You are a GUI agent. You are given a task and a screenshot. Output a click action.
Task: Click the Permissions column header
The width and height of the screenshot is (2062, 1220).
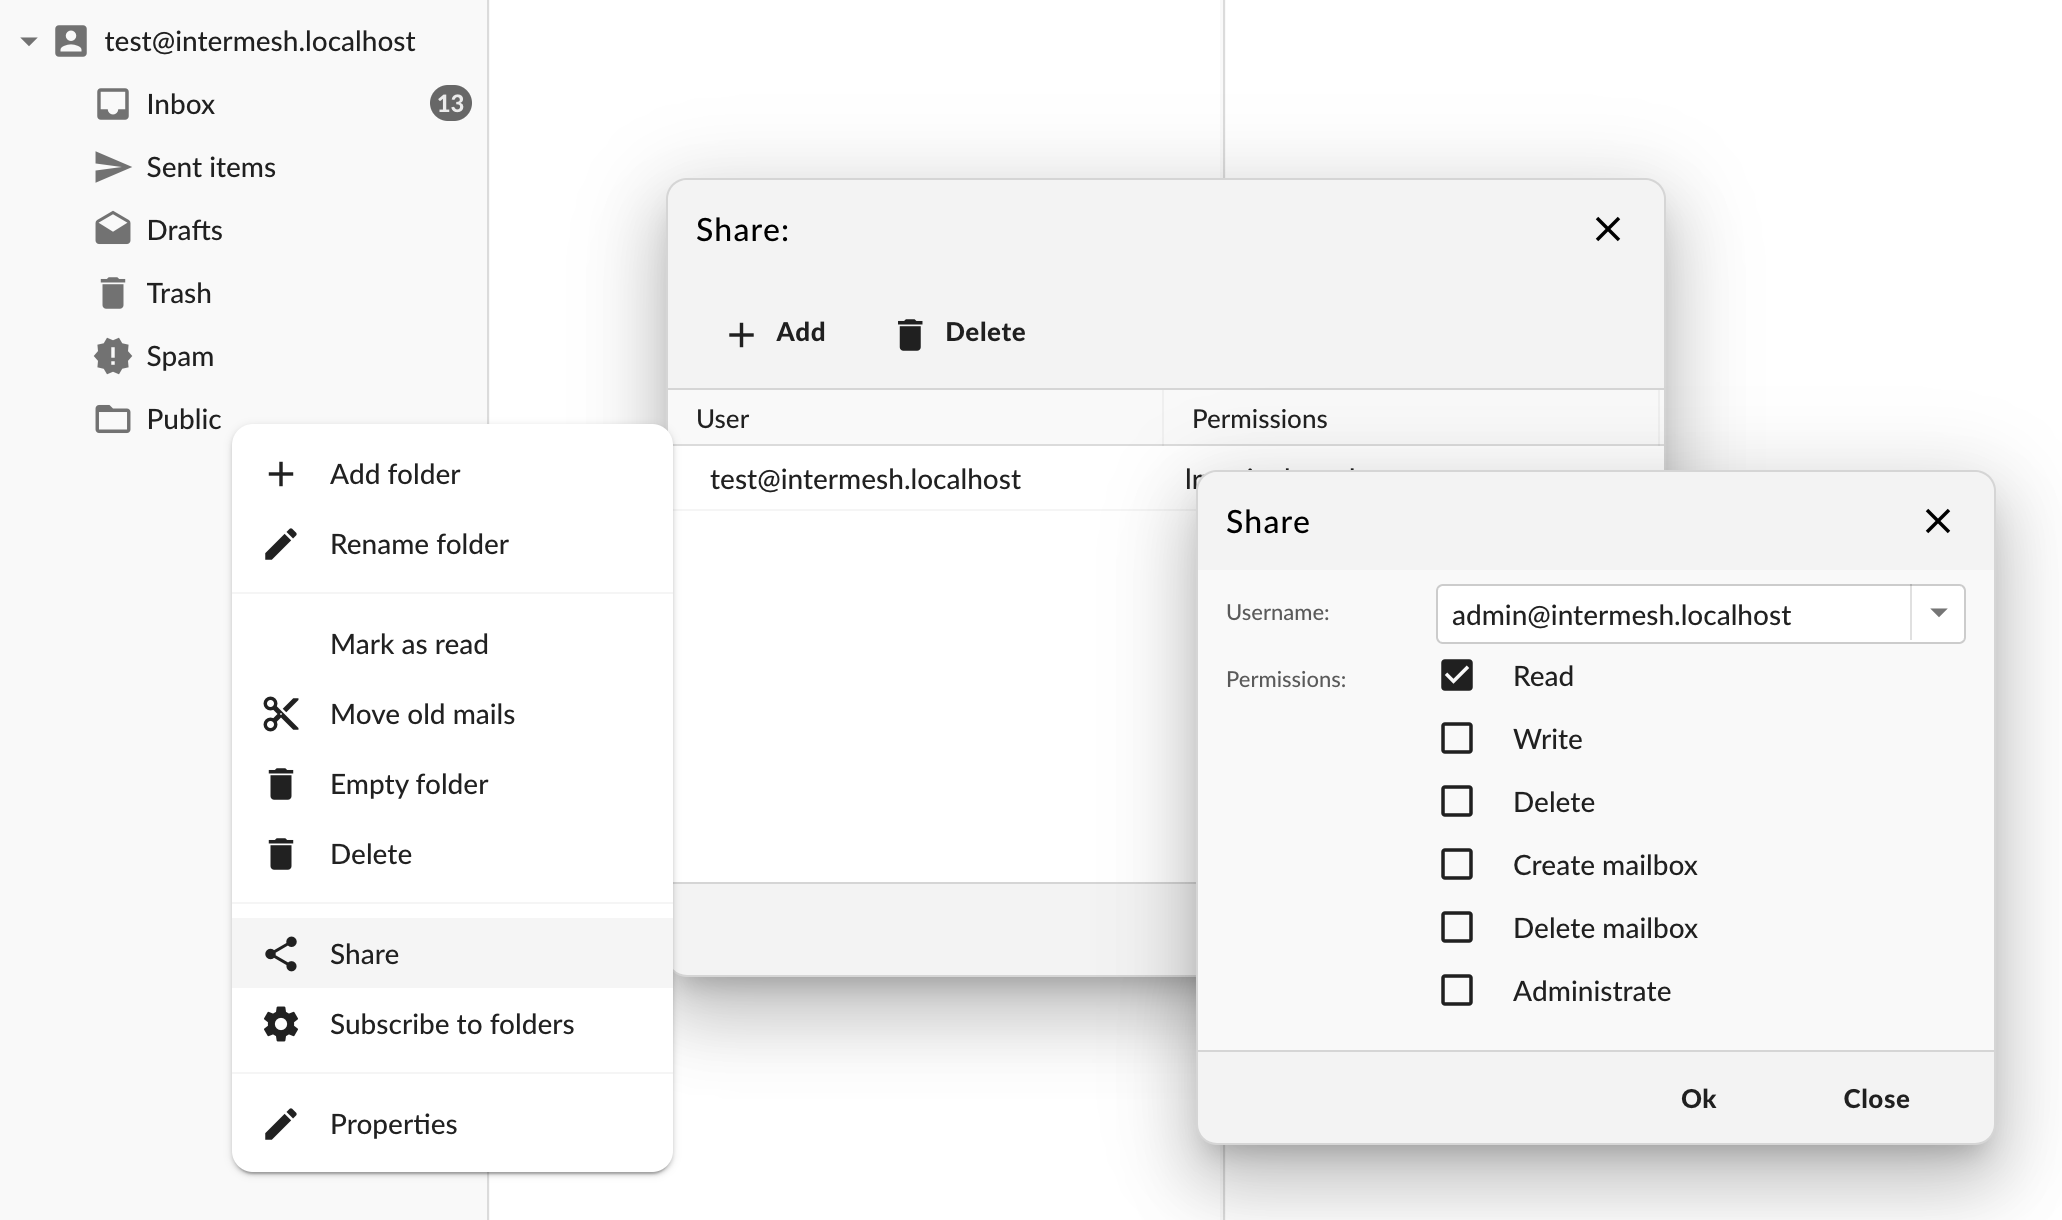1410,419
